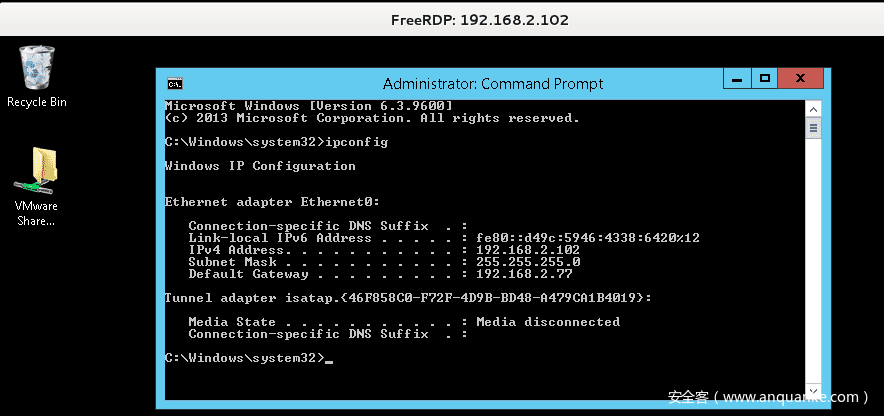Click the empty scrollbar track below thumb
Screen dimensions: 884x416
point(815,270)
